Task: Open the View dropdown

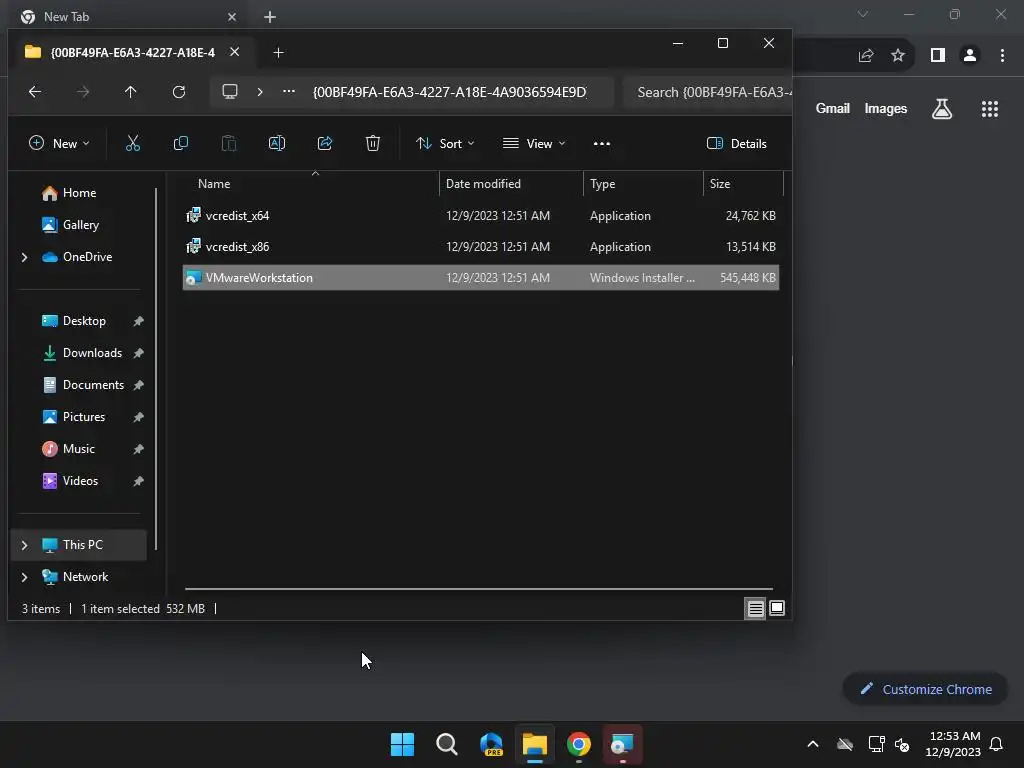Action: 534,144
